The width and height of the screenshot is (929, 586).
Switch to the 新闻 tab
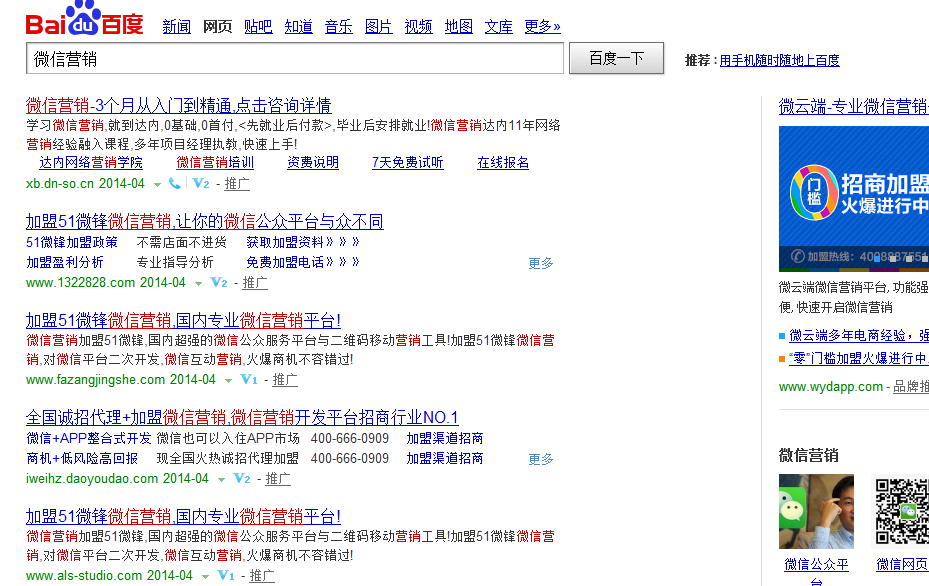point(177,27)
